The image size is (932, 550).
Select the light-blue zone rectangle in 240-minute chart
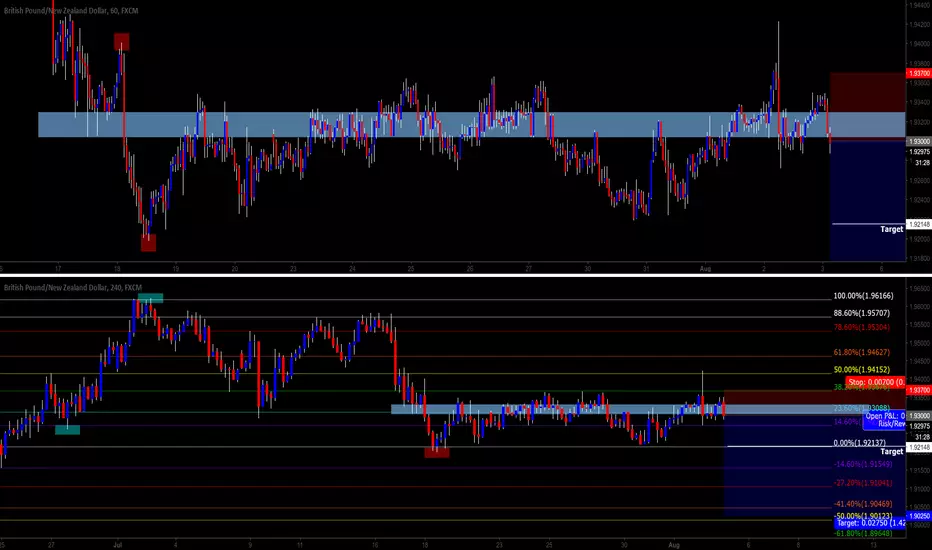click(648, 409)
